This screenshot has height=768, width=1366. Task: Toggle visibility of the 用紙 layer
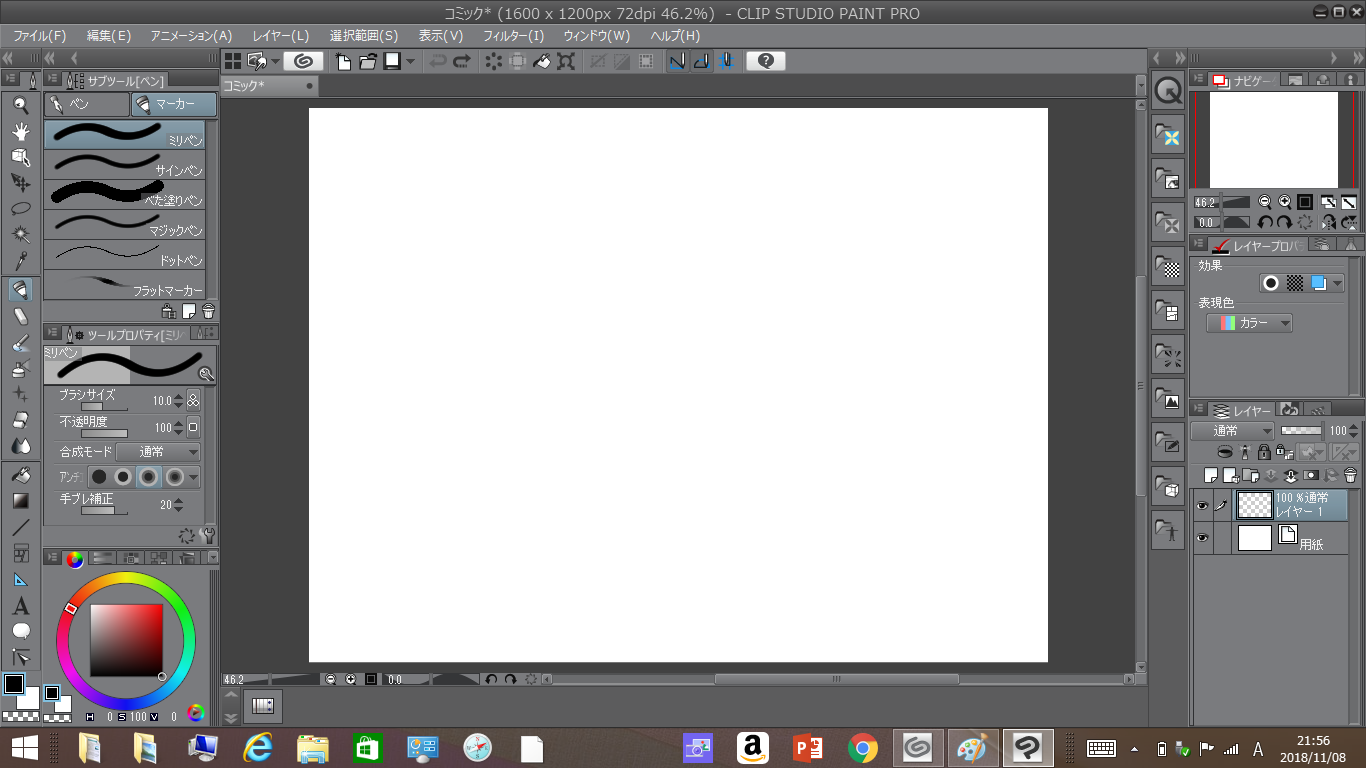coord(1202,539)
